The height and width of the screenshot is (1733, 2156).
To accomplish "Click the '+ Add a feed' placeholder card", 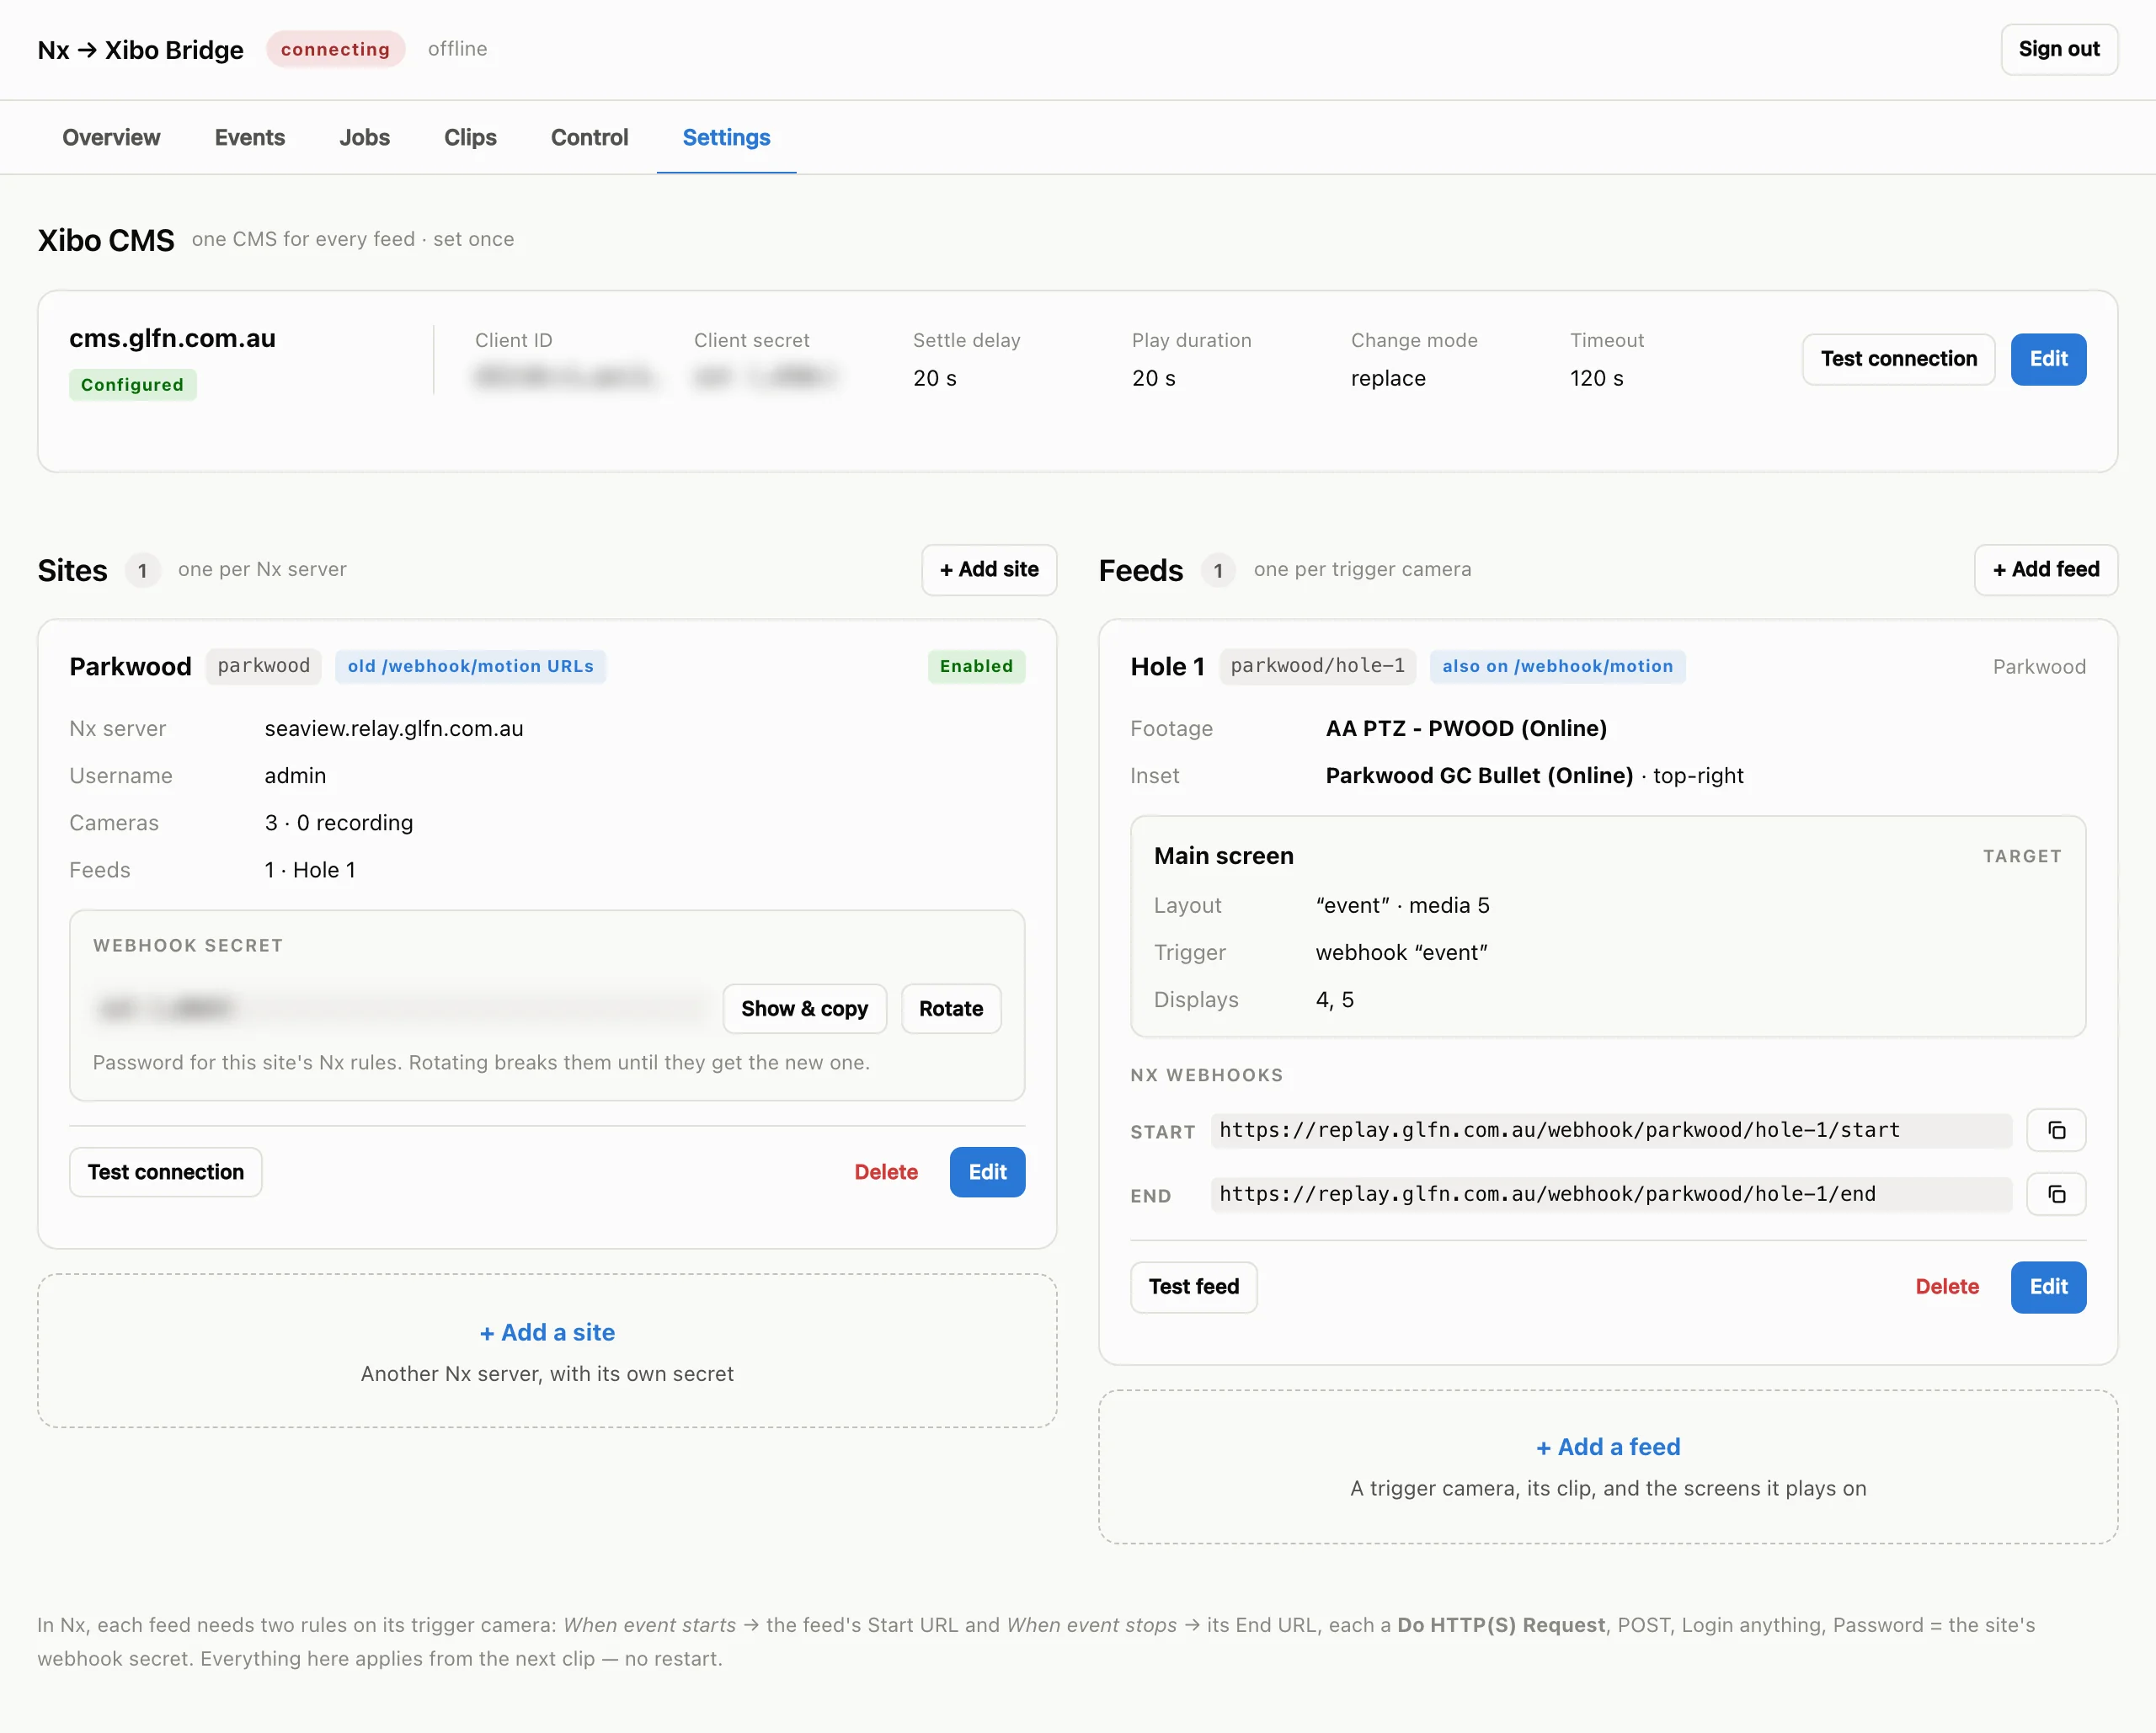I will [1608, 1466].
